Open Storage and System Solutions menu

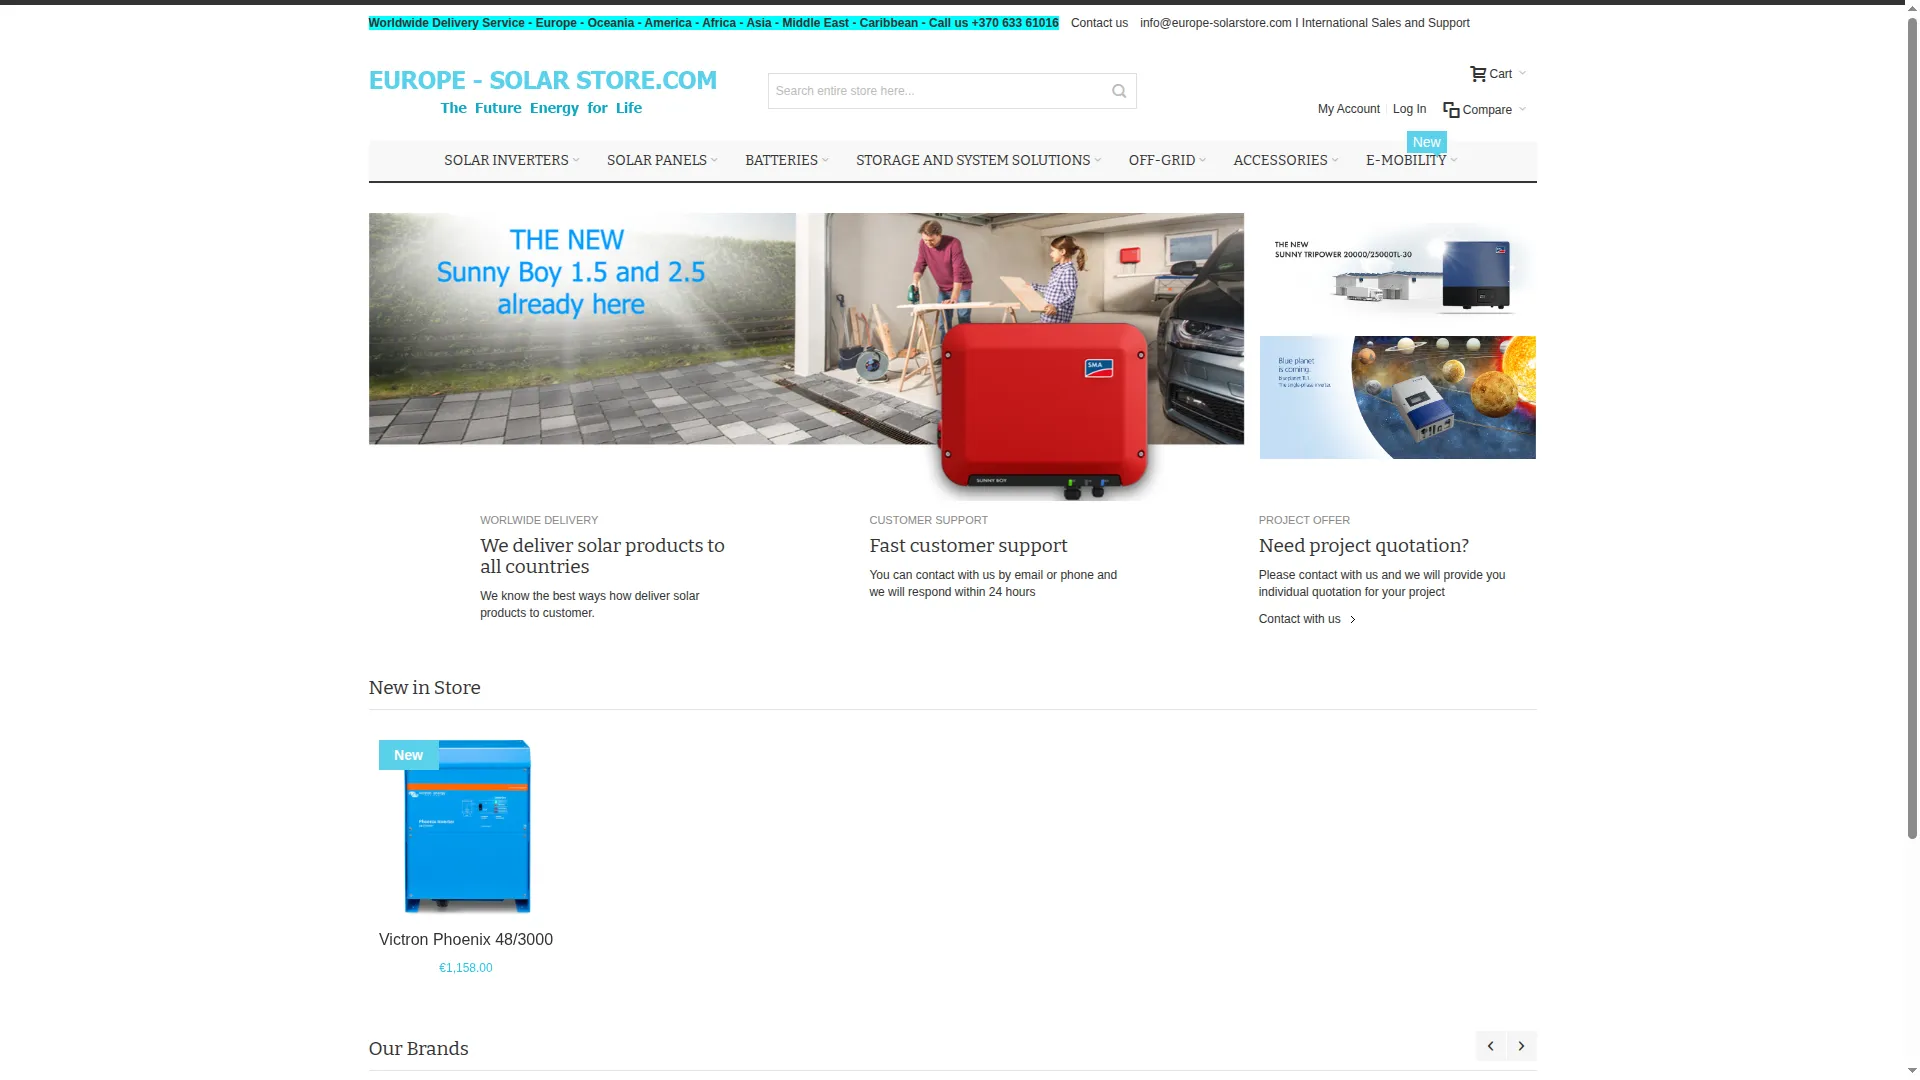click(x=973, y=160)
